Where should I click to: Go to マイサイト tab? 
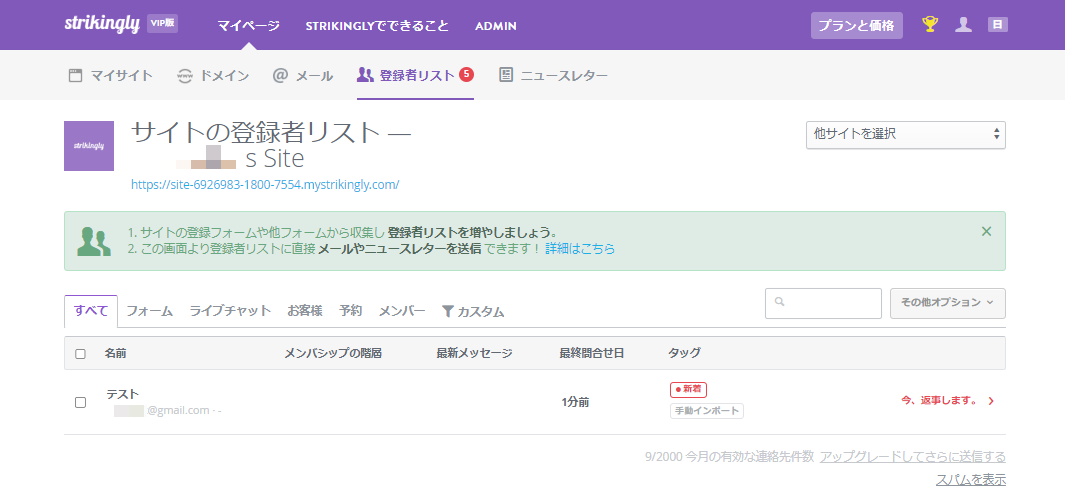tap(111, 75)
